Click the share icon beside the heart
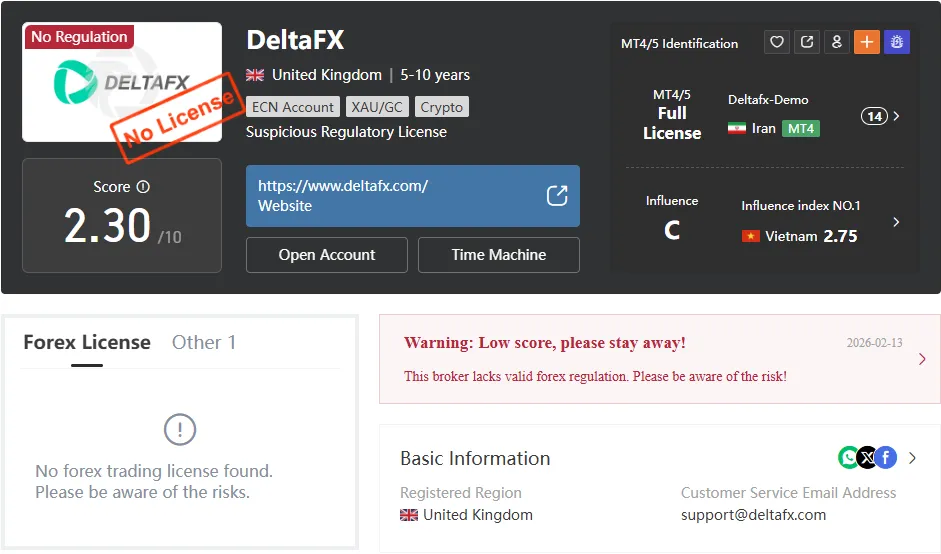941x554 pixels. coord(807,42)
